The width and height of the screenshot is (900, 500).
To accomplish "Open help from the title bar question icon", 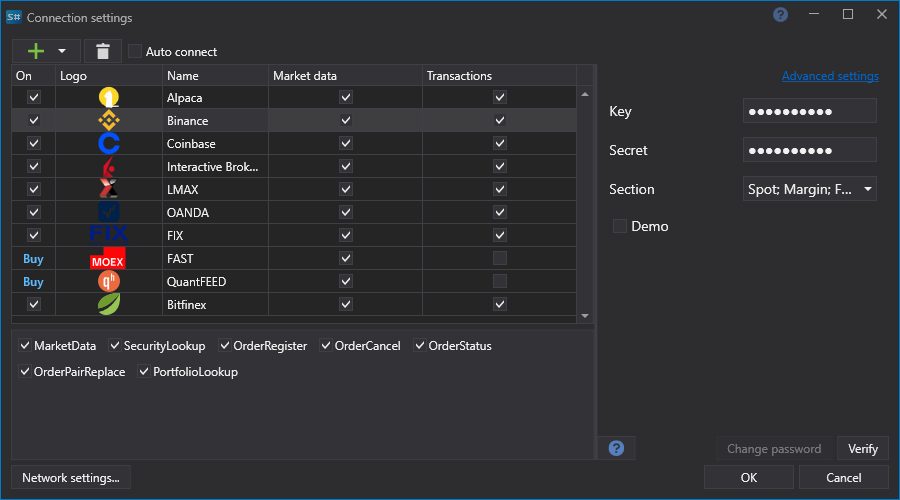I will (x=780, y=14).
